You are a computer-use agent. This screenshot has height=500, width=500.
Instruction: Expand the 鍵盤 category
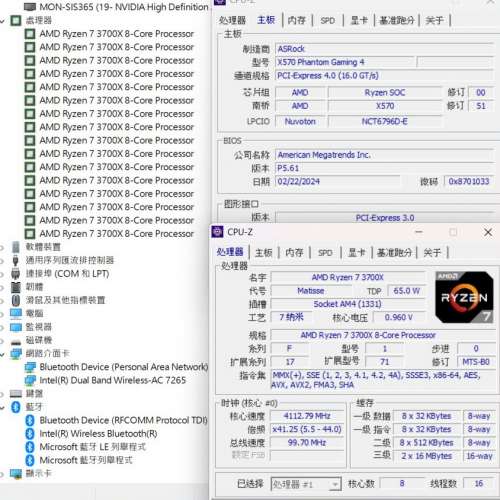coord(3,394)
